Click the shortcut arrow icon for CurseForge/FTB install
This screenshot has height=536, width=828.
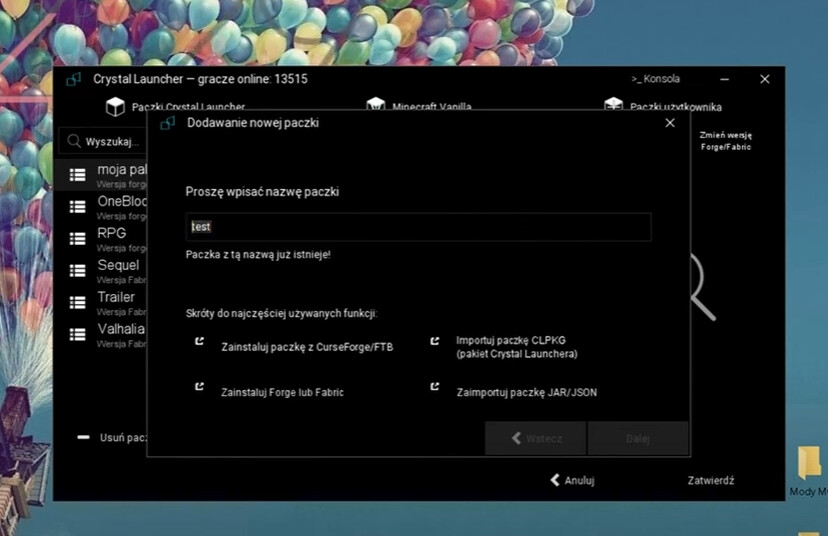coord(199,342)
